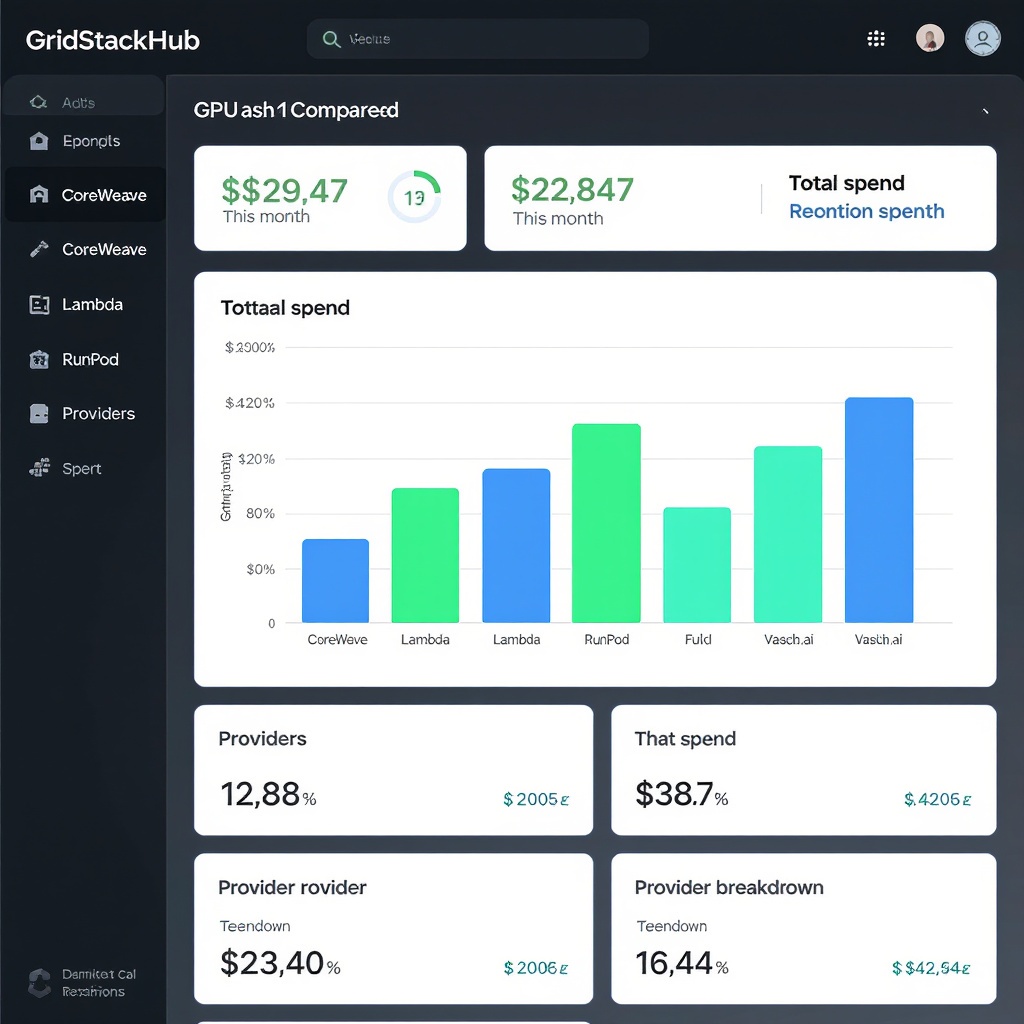Click the bottom sidebar account icon

(39, 983)
